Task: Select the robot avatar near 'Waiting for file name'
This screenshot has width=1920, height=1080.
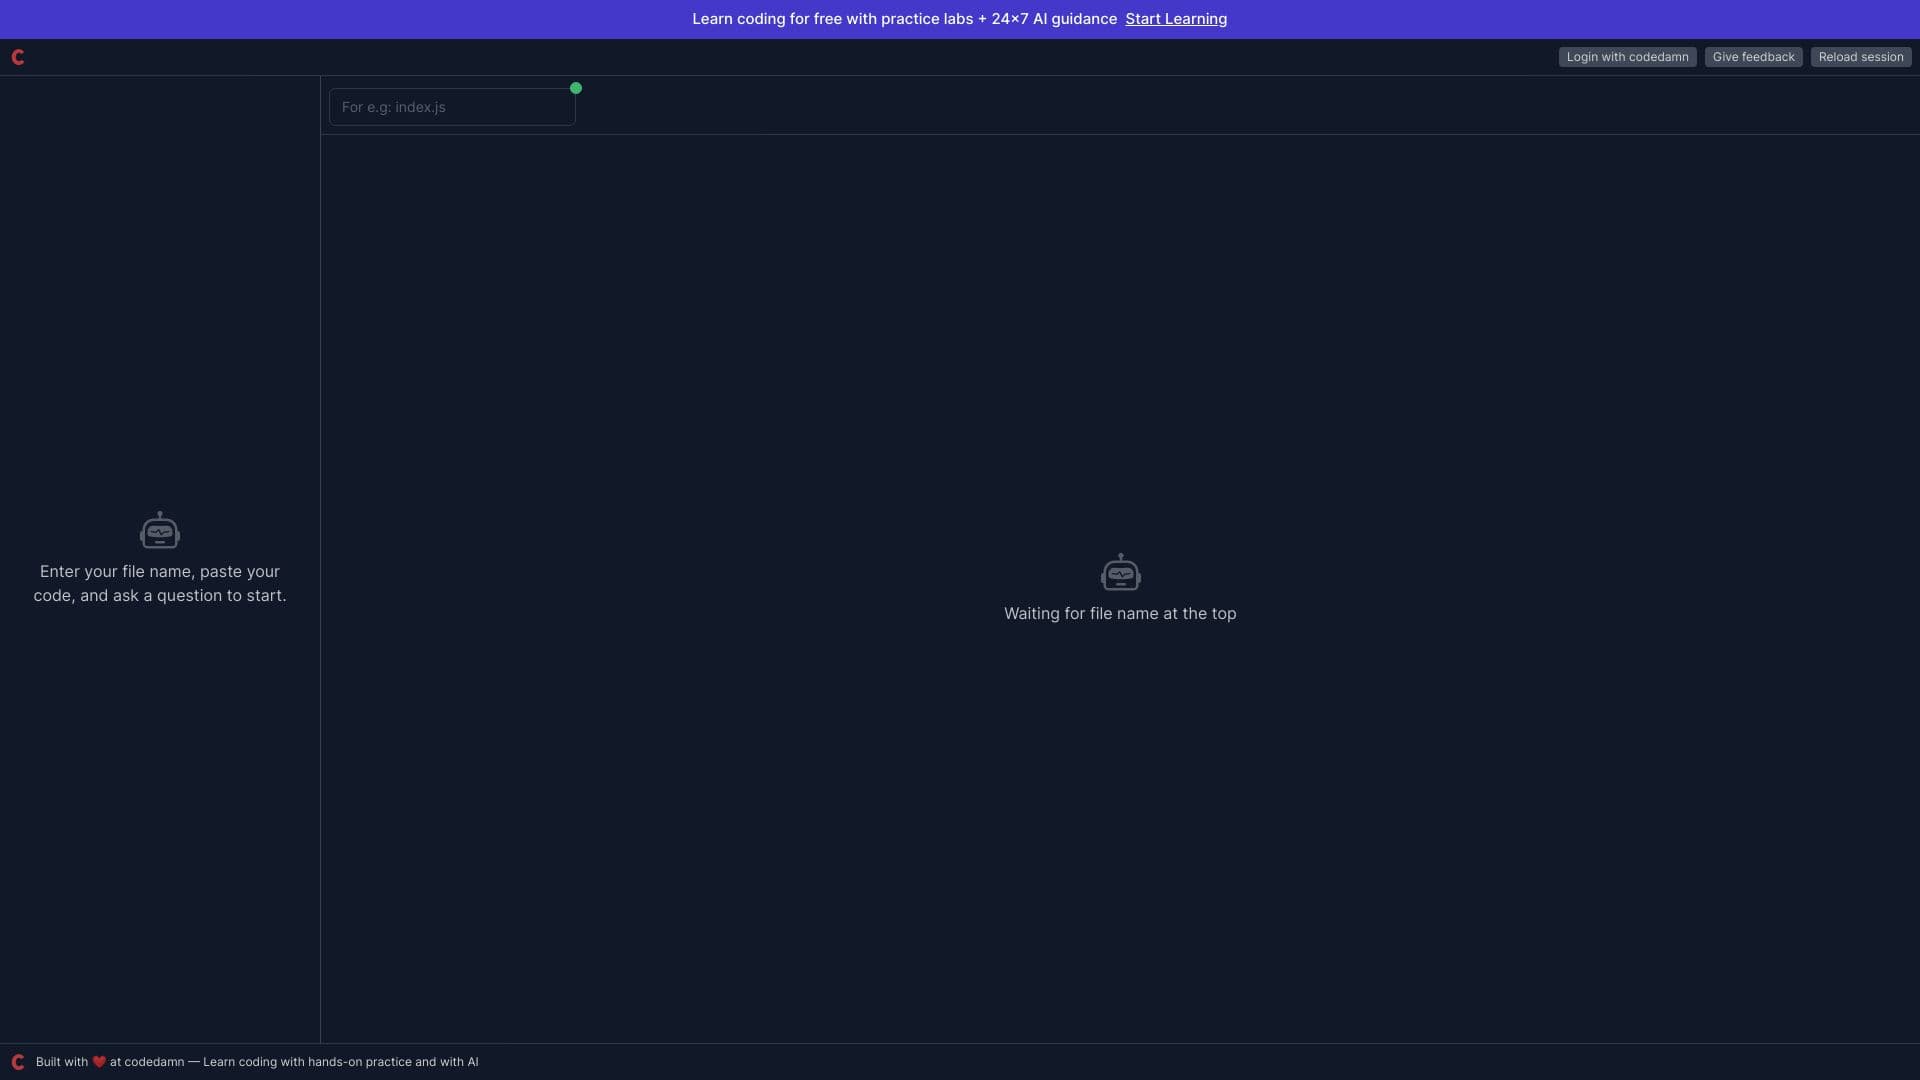Action: pos(1120,572)
